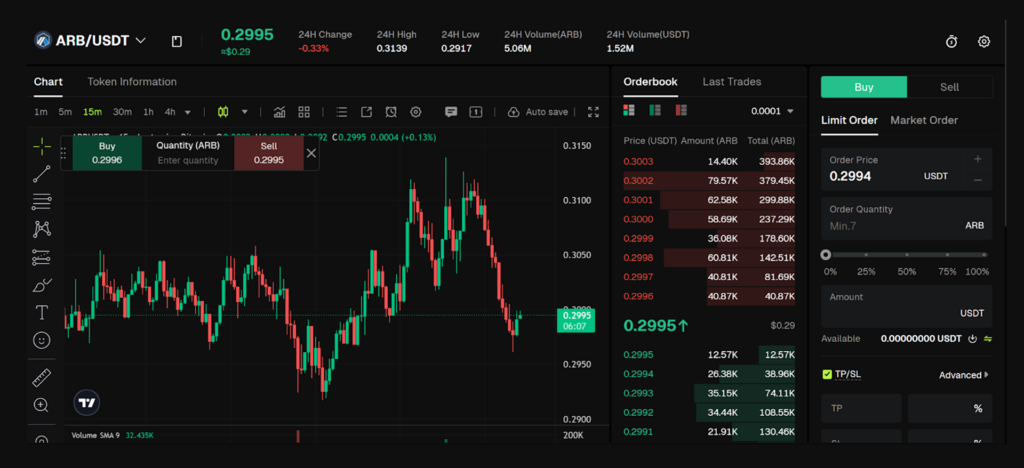The image size is (1024, 468).
Task: Open the chart object list icon
Action: tap(342, 112)
